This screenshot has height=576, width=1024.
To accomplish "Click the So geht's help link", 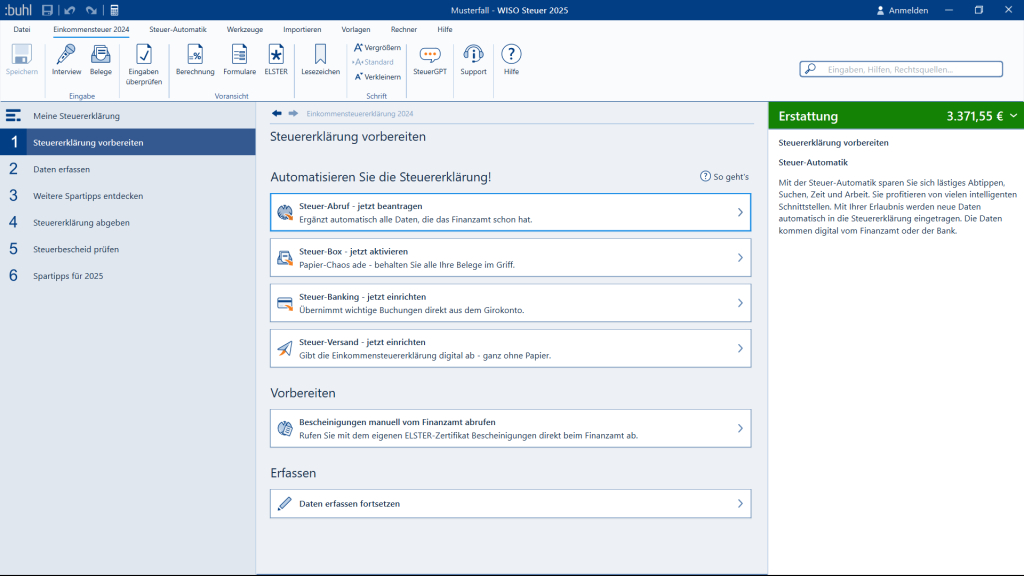I will (725, 177).
